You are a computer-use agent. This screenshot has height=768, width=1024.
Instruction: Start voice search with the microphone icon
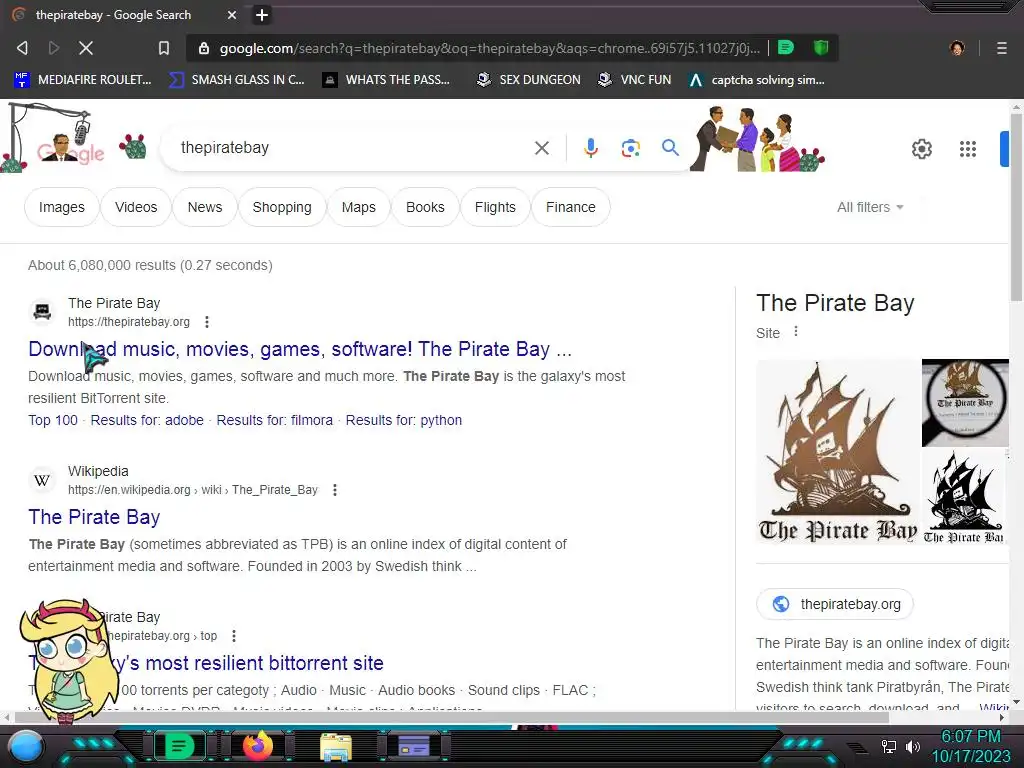click(590, 148)
